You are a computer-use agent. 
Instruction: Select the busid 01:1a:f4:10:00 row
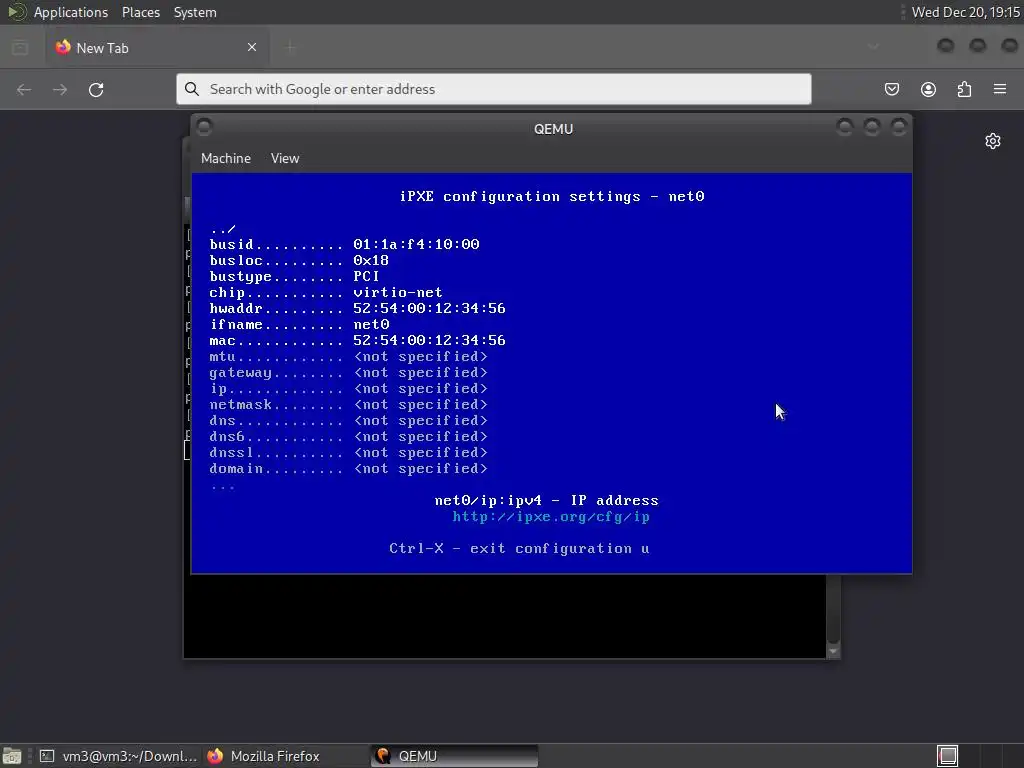pyautogui.click(x=344, y=244)
